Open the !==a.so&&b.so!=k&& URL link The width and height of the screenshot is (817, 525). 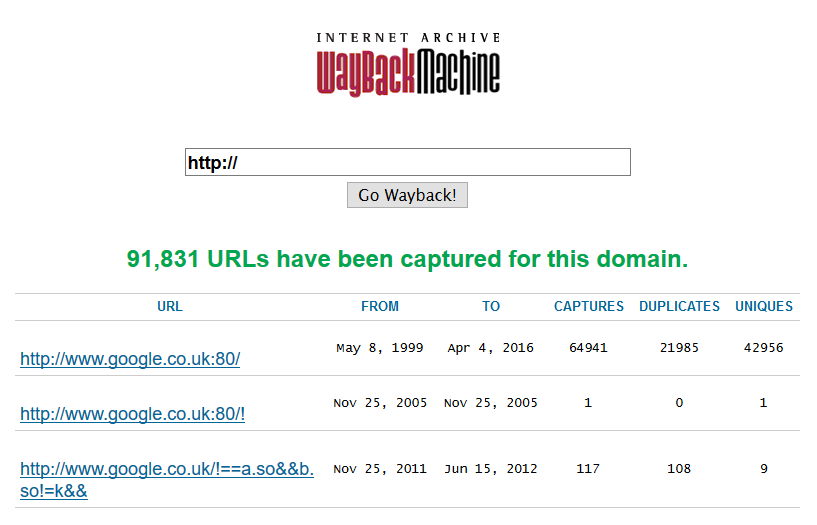click(x=167, y=480)
